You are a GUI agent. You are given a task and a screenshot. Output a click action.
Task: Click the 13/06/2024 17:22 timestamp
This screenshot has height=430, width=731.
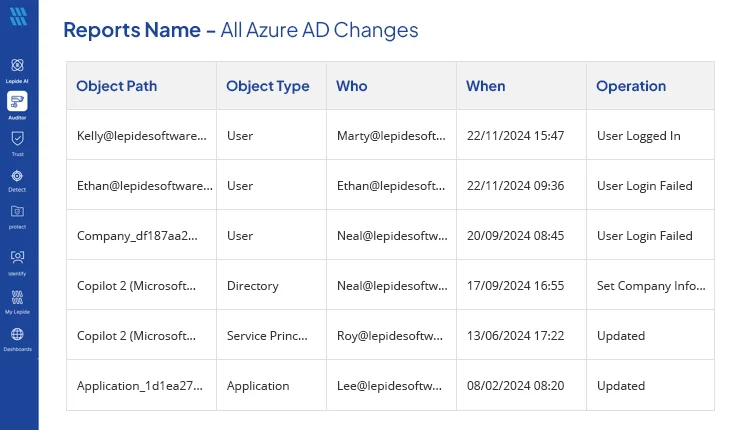point(515,336)
